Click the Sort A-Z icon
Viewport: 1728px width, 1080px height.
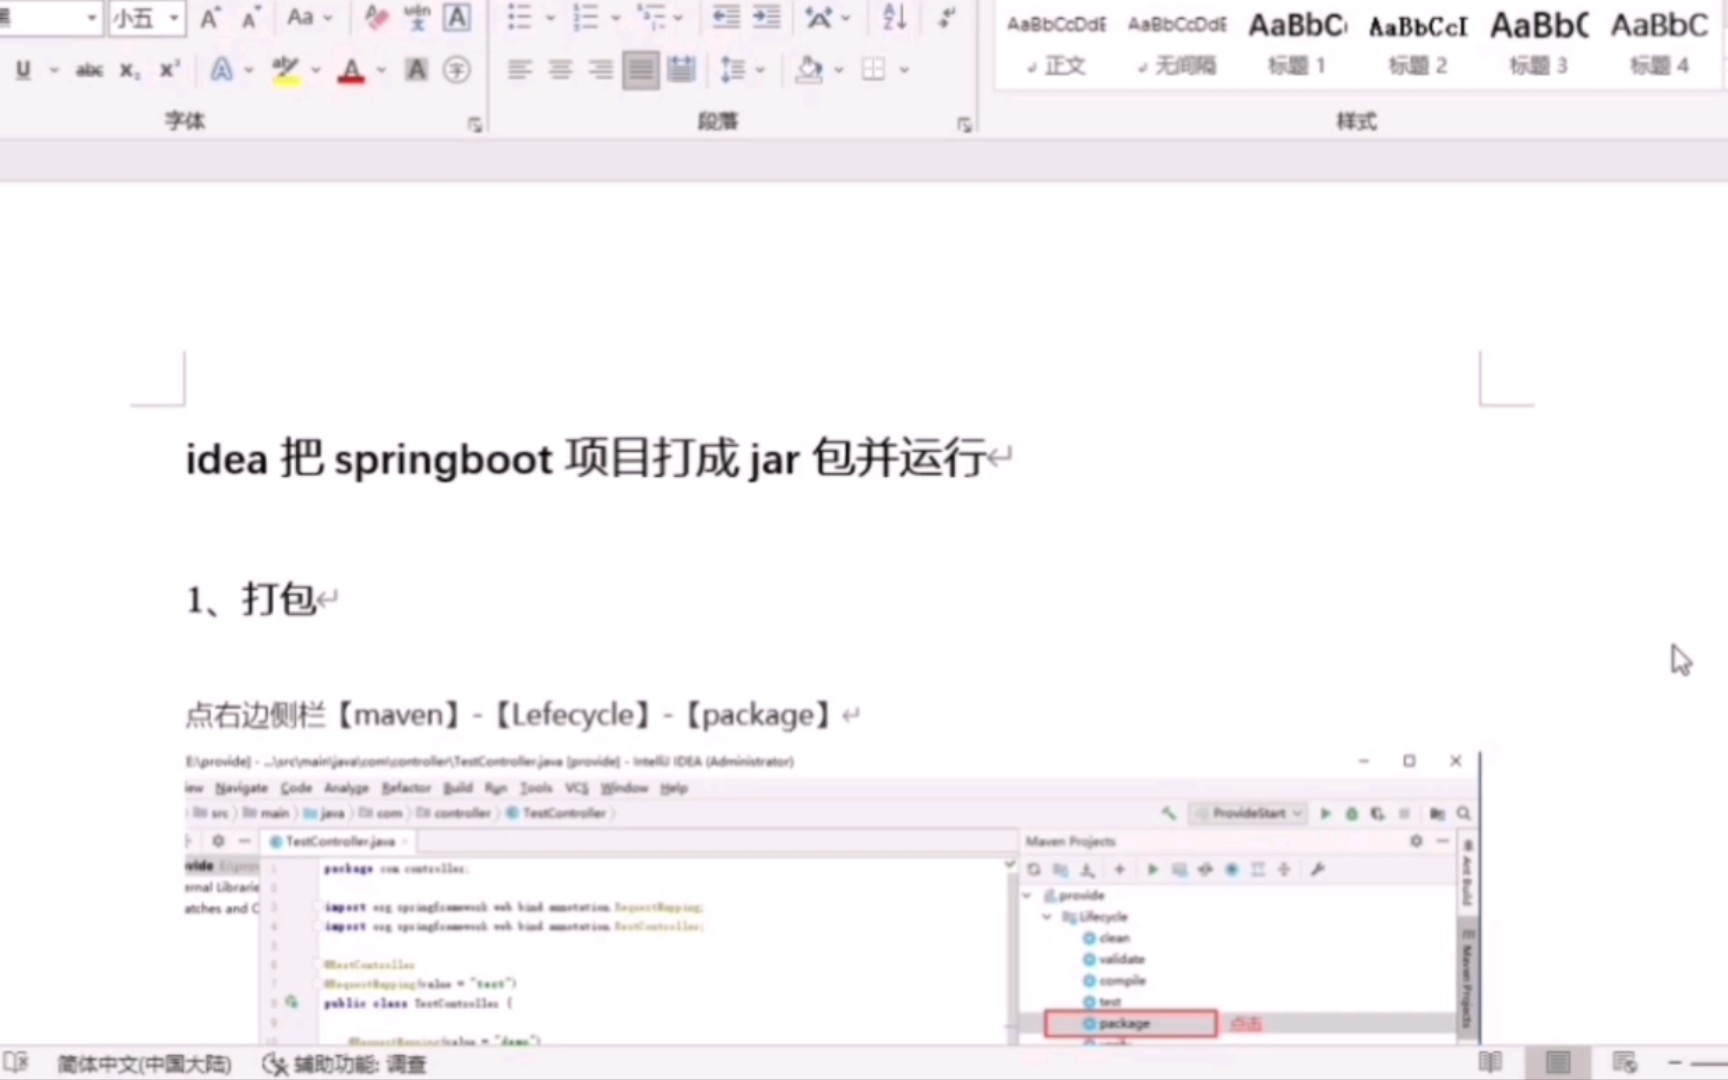(x=894, y=17)
